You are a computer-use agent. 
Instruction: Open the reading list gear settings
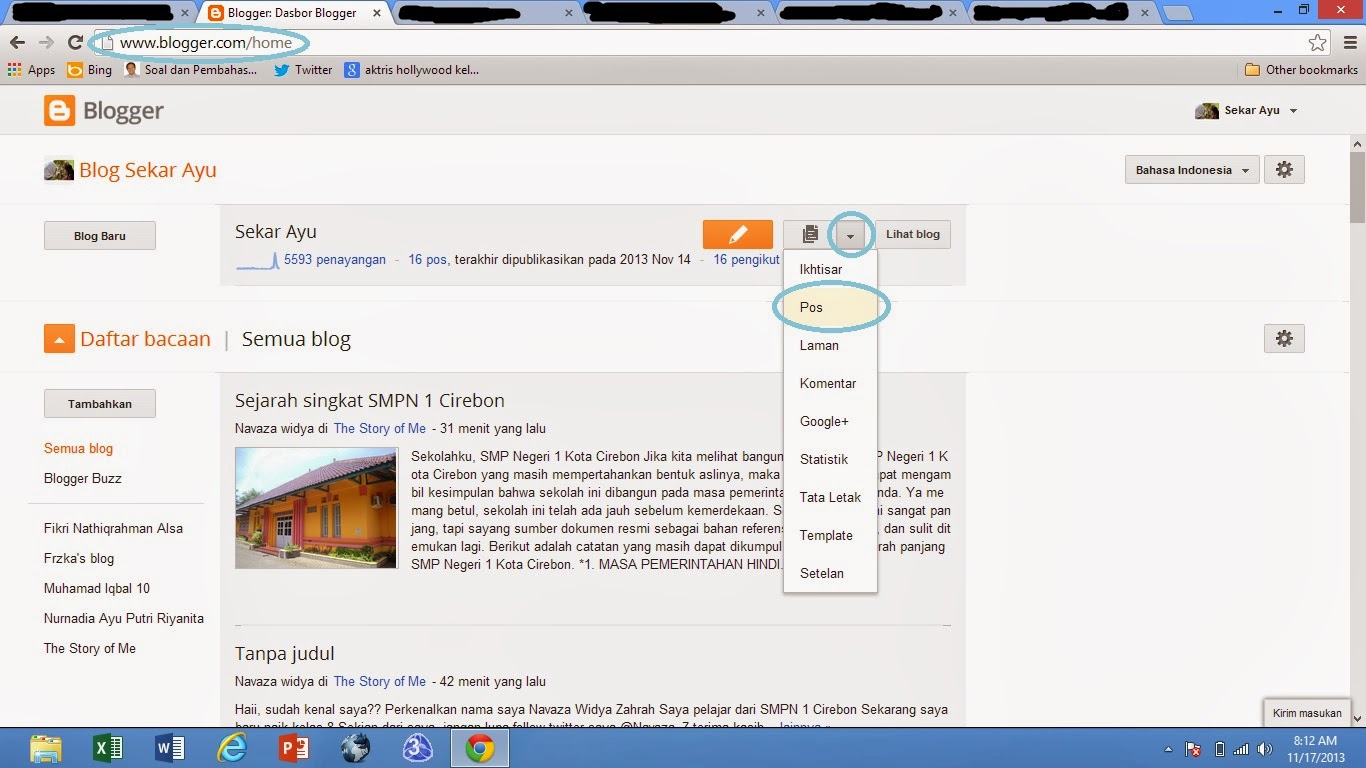click(1284, 339)
